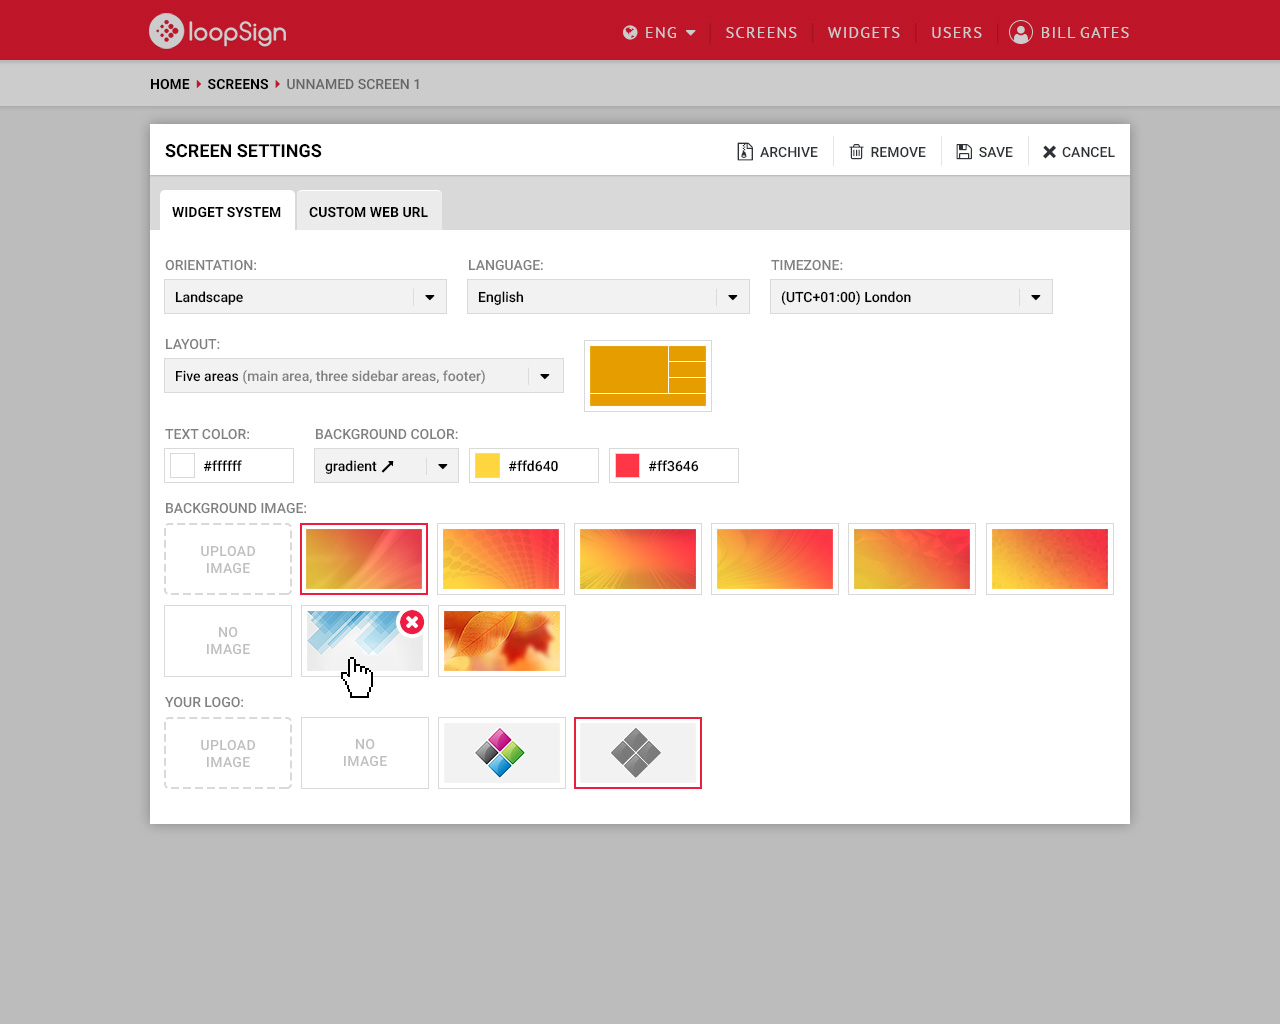The width and height of the screenshot is (1280, 1024).
Task: Click the five-area layout preview icon
Action: click(x=648, y=376)
